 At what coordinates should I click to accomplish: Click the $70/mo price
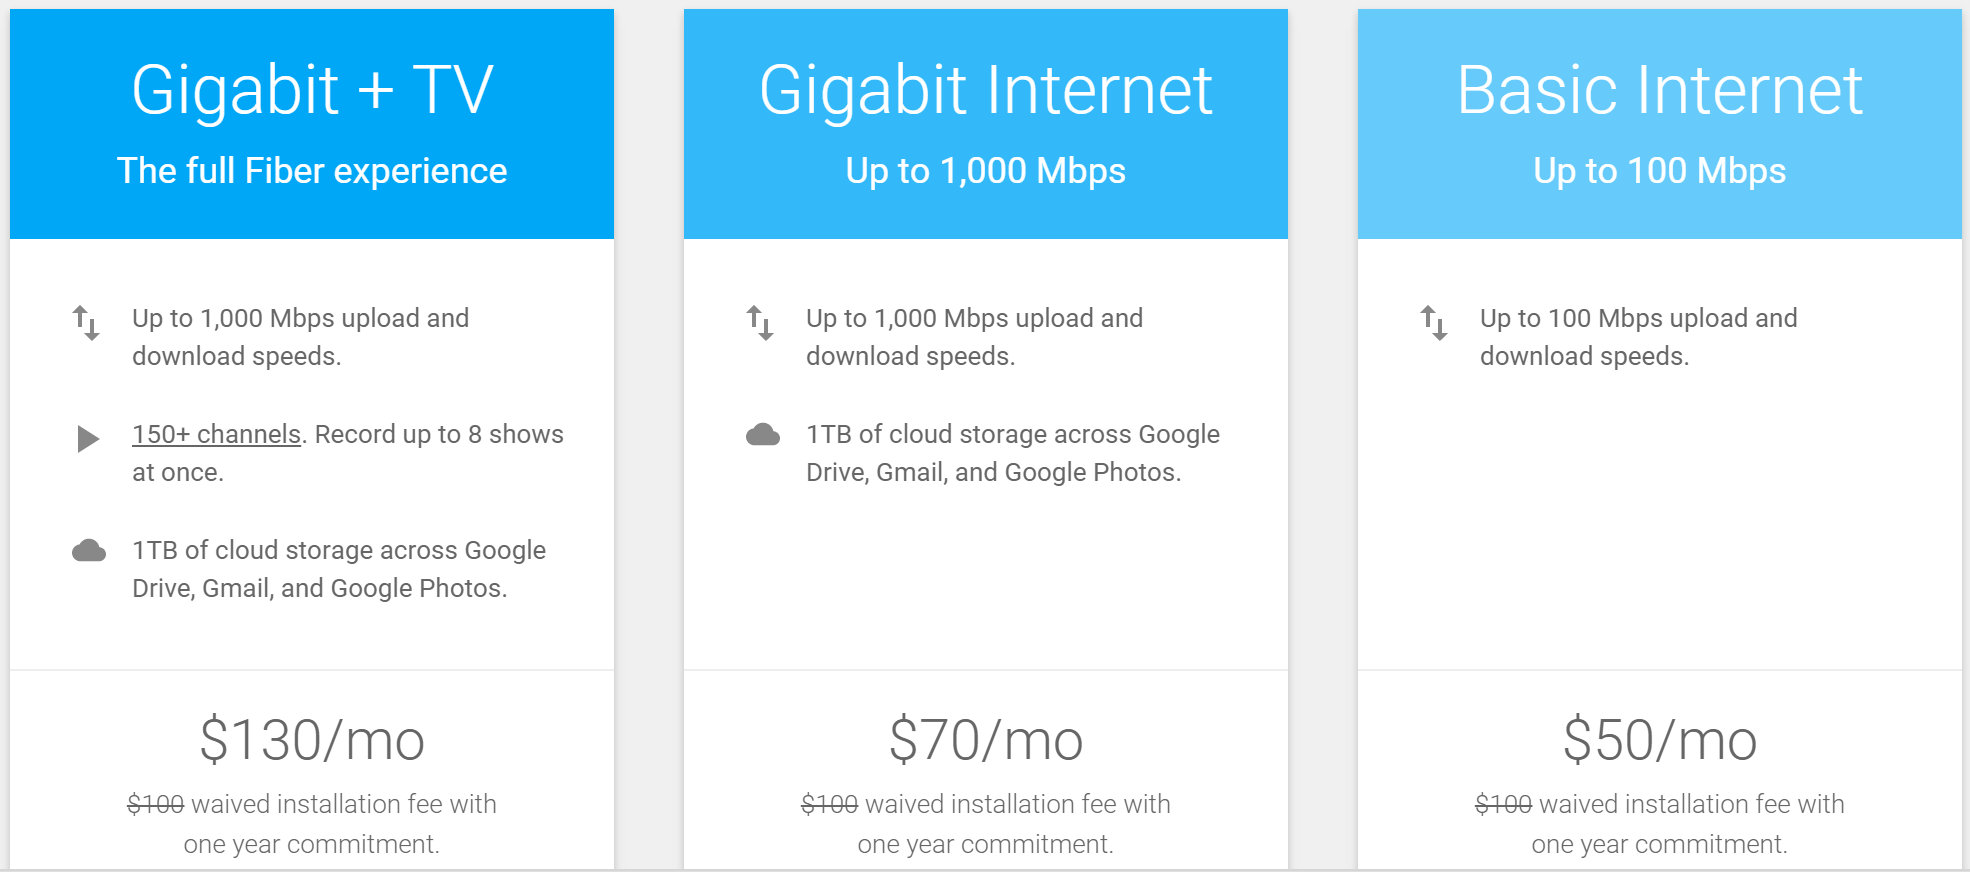coord(985,740)
